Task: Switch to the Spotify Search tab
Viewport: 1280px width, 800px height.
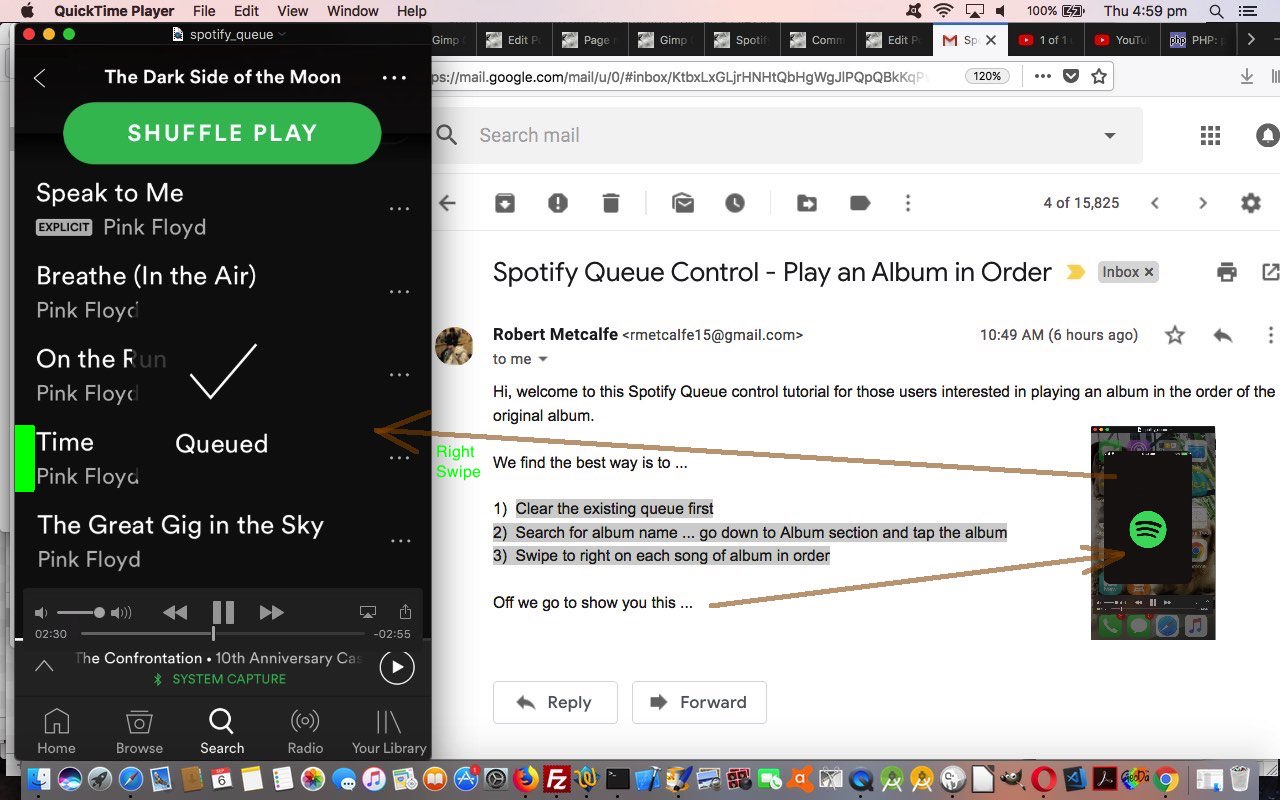Action: coord(222,731)
